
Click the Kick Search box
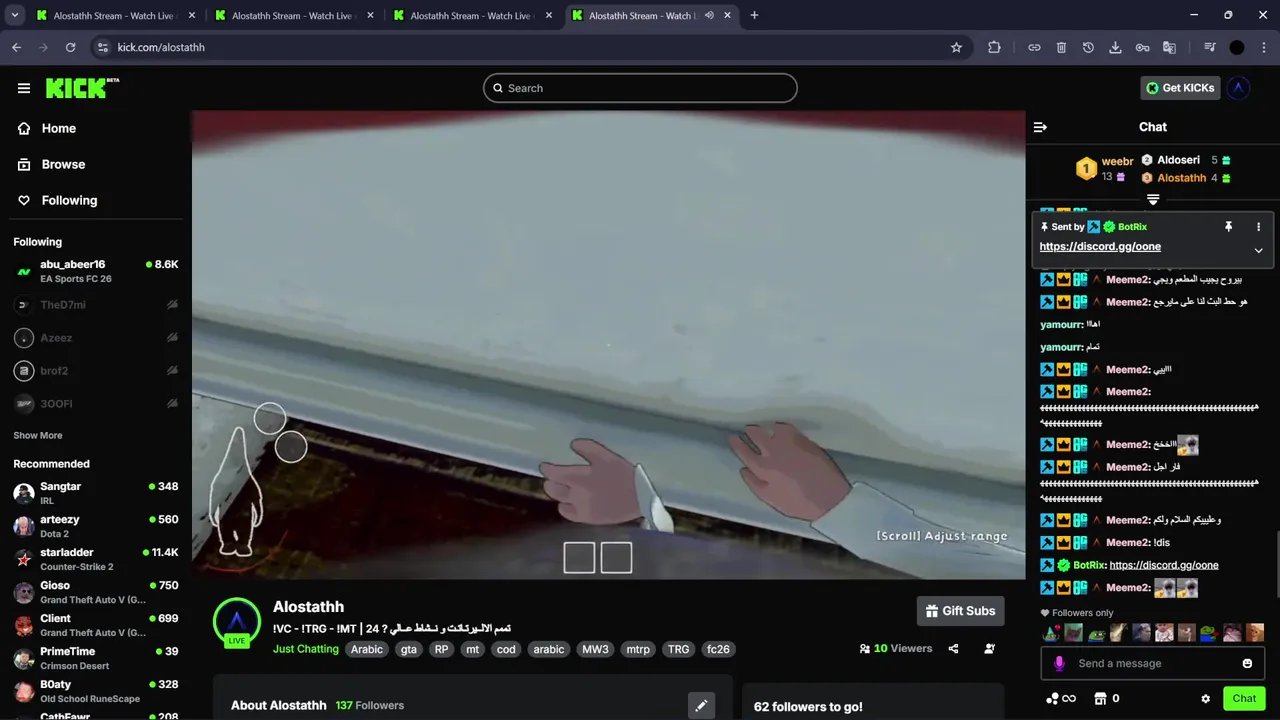click(x=640, y=88)
